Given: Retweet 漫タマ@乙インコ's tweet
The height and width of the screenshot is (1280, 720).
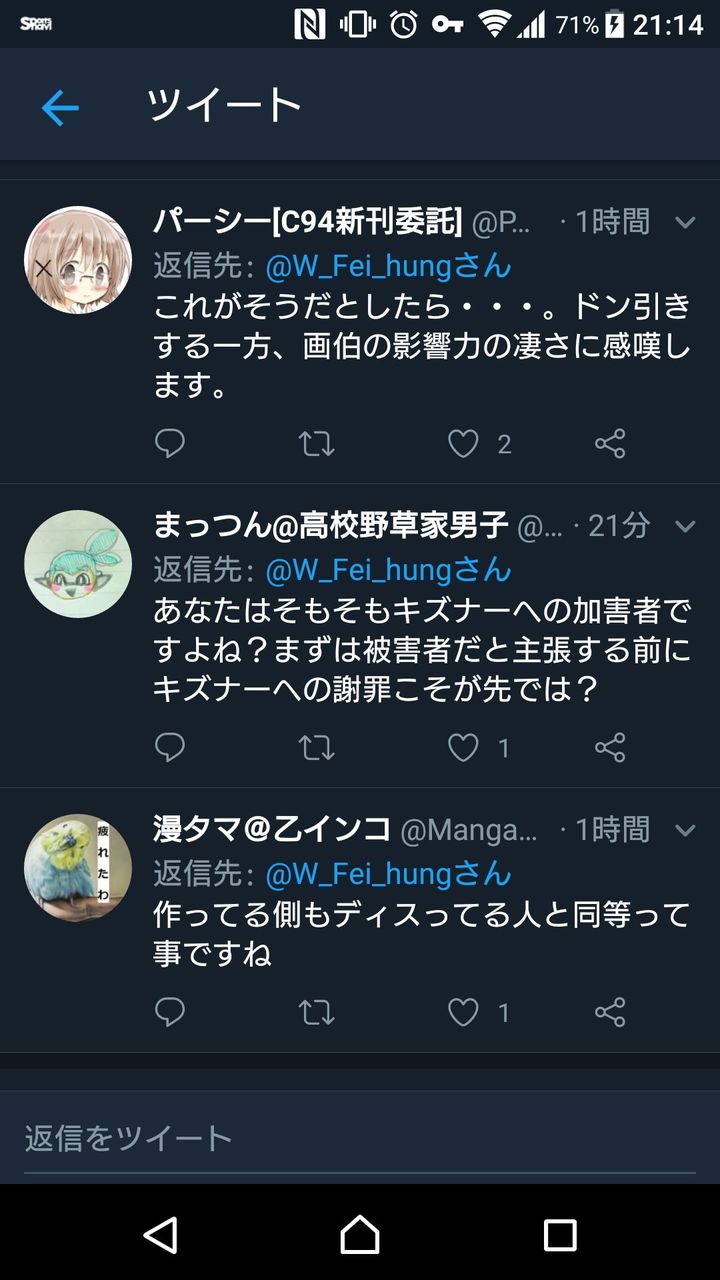Looking at the screenshot, I should click(x=317, y=1012).
